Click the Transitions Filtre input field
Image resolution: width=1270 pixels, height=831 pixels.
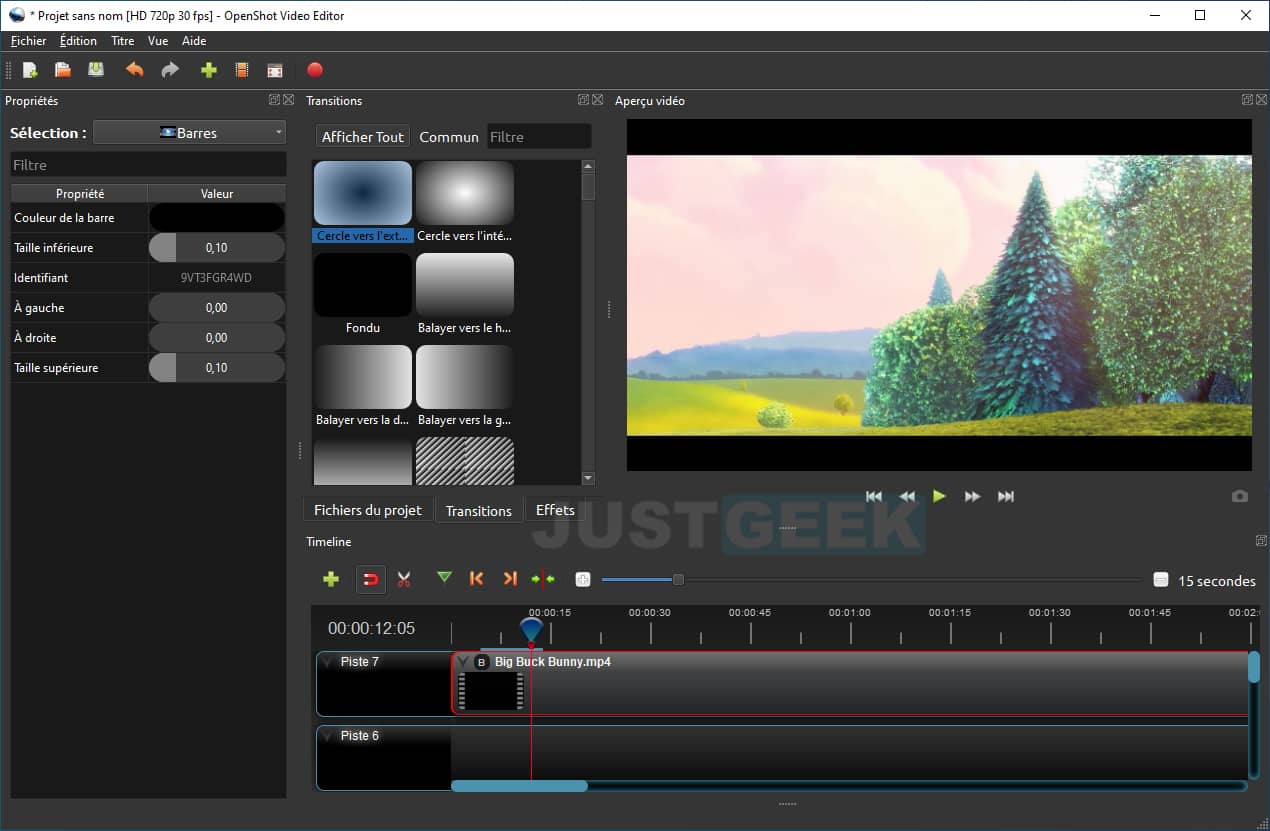click(x=539, y=137)
